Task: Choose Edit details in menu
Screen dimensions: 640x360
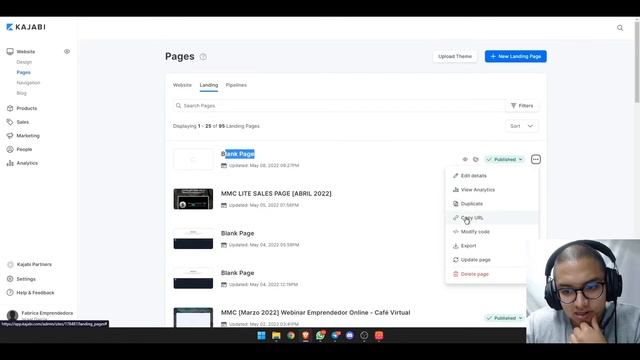Action: (473, 176)
